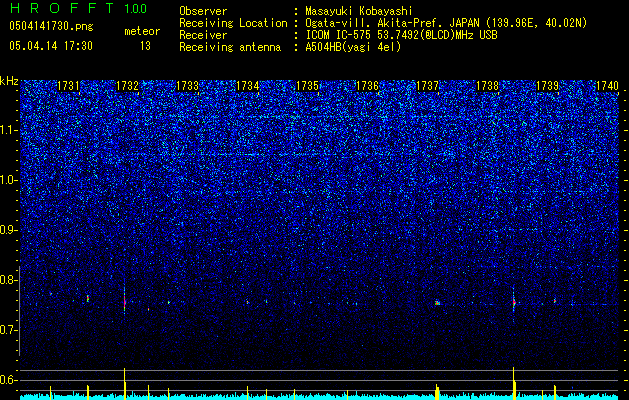Click the tallest yellow intensity spike near 1732
The image size is (629, 400).
click(x=124, y=383)
